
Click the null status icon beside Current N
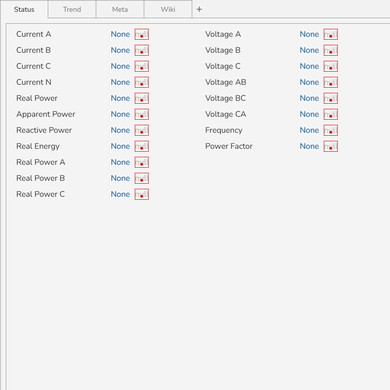click(x=142, y=82)
